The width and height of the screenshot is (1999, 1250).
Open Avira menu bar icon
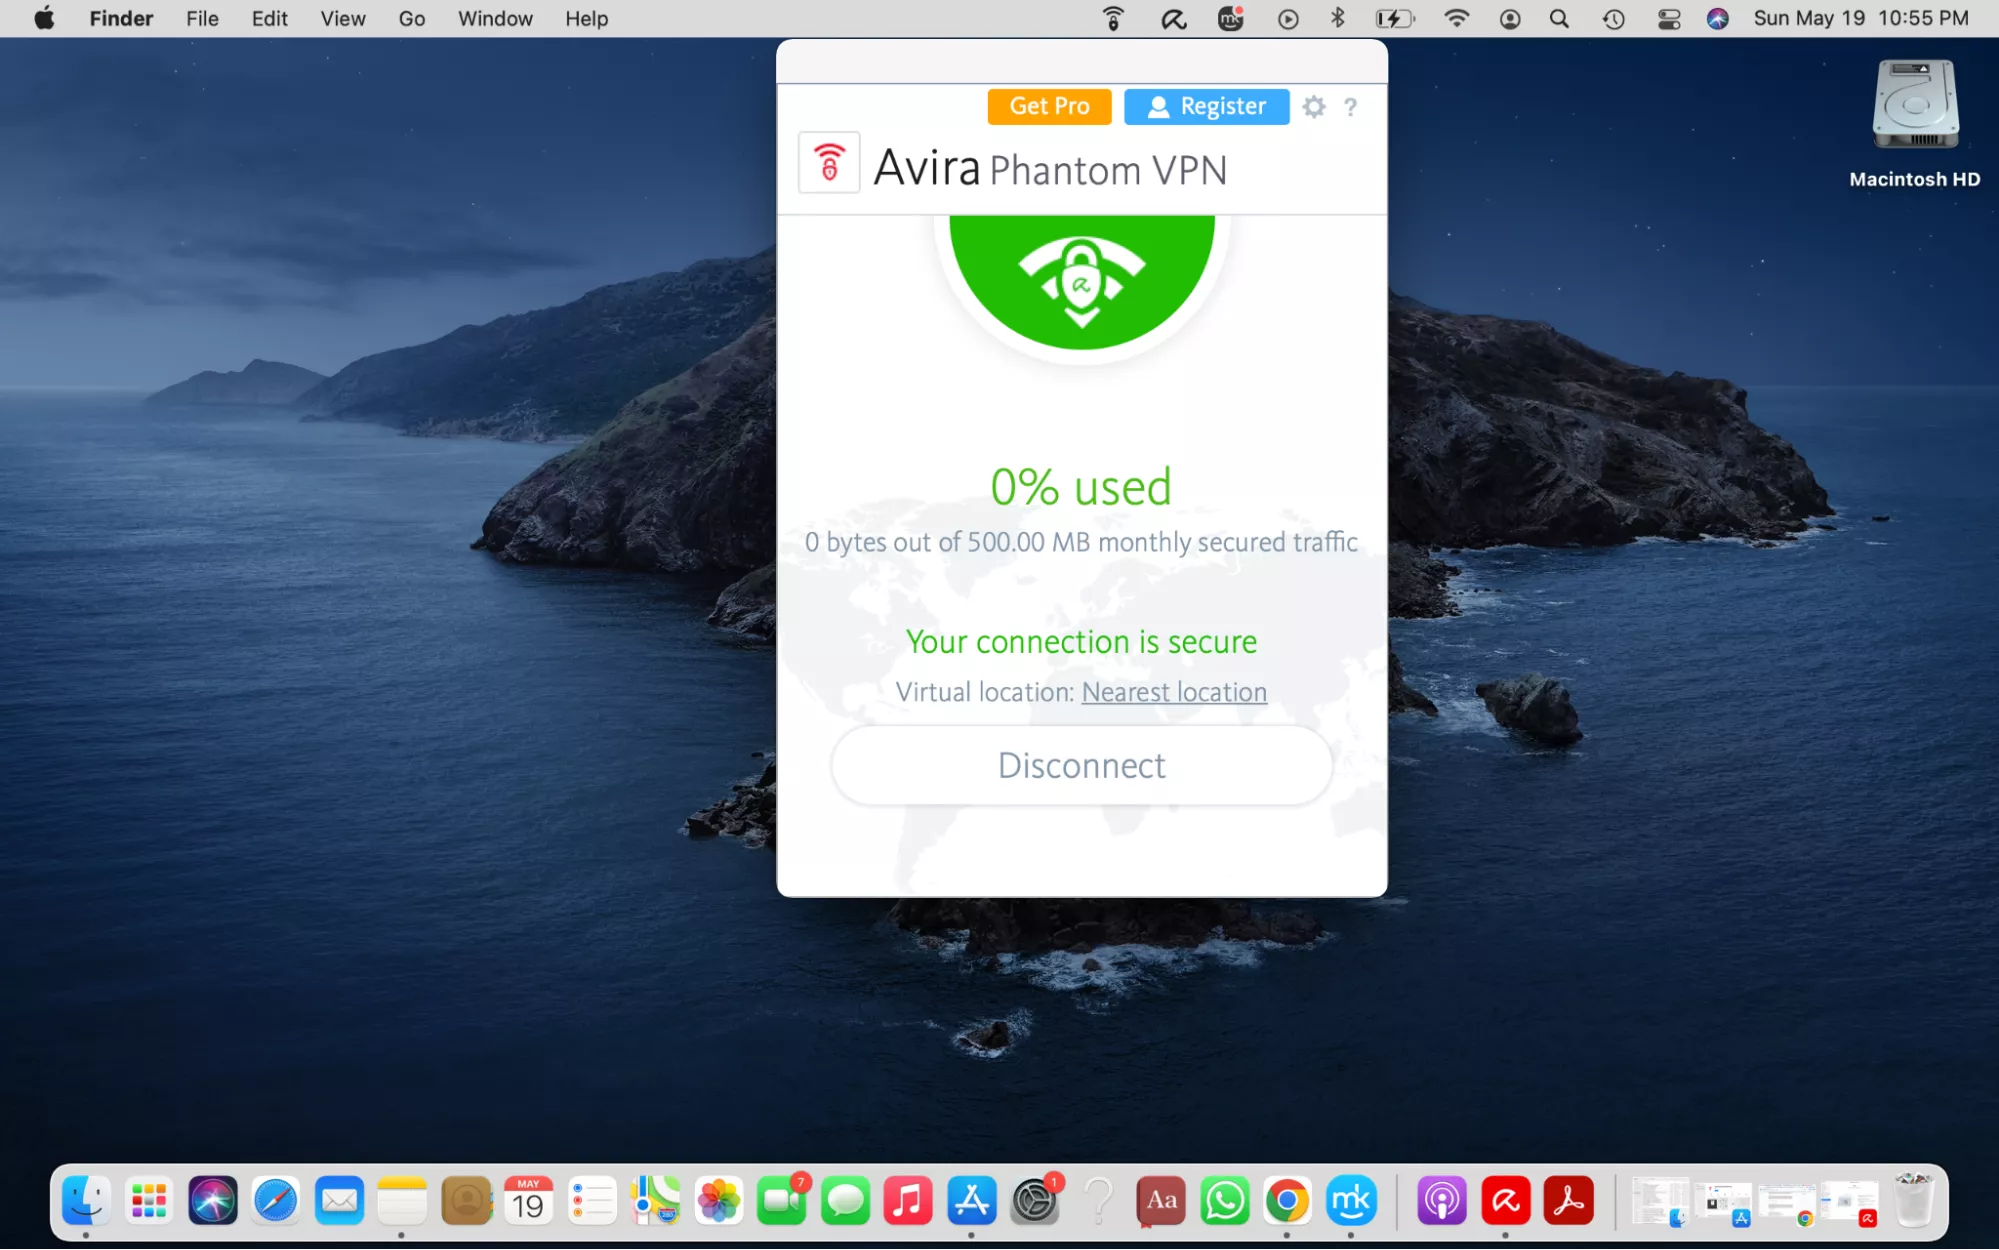click(x=1173, y=19)
